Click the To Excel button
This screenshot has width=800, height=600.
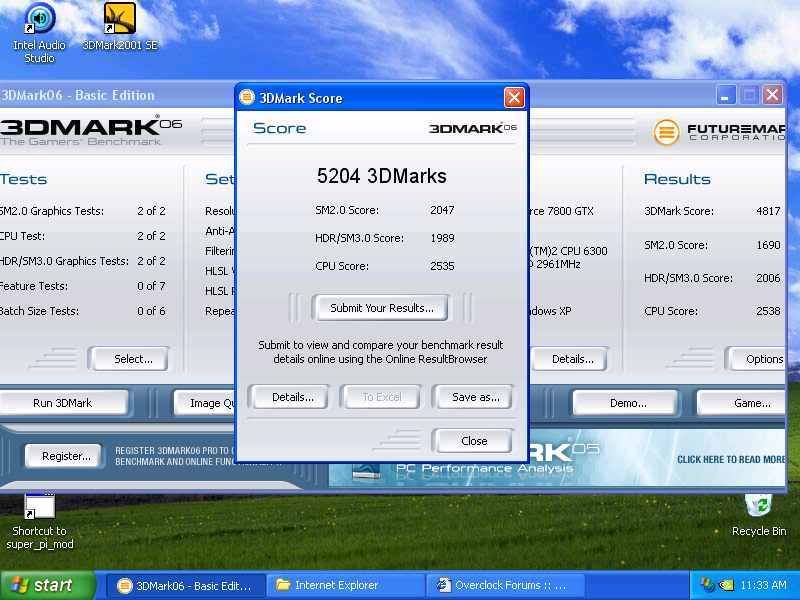coord(382,397)
